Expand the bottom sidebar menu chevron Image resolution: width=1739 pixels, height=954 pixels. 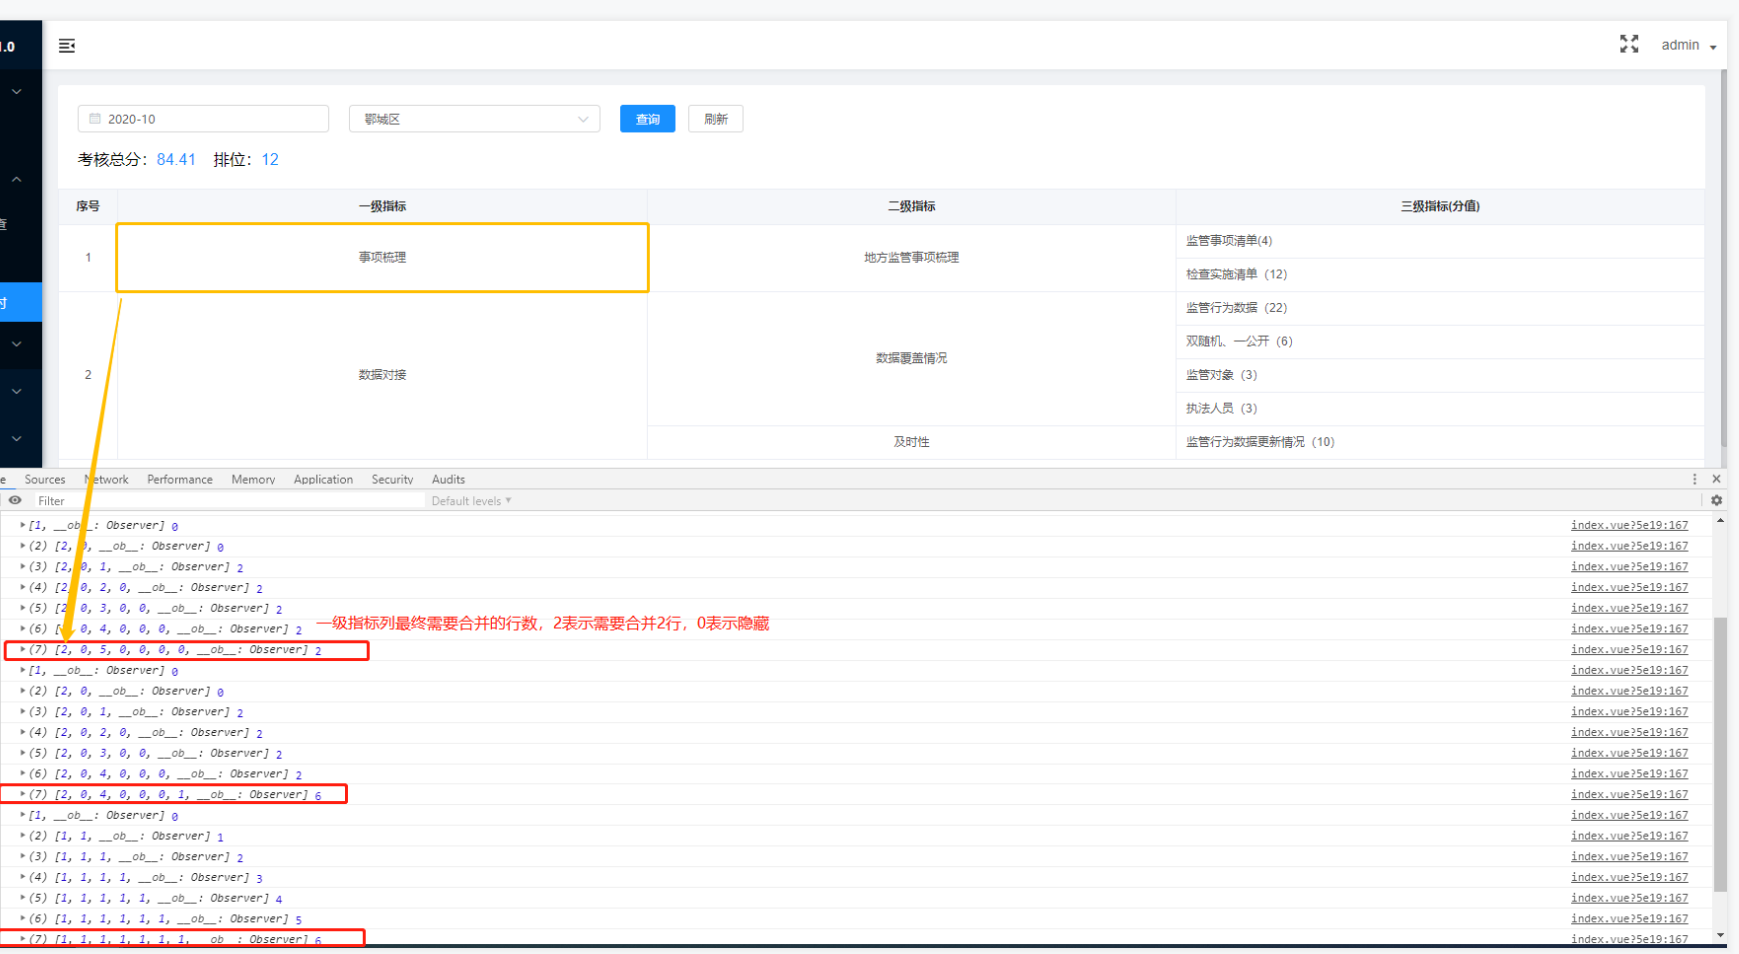tap(17, 438)
